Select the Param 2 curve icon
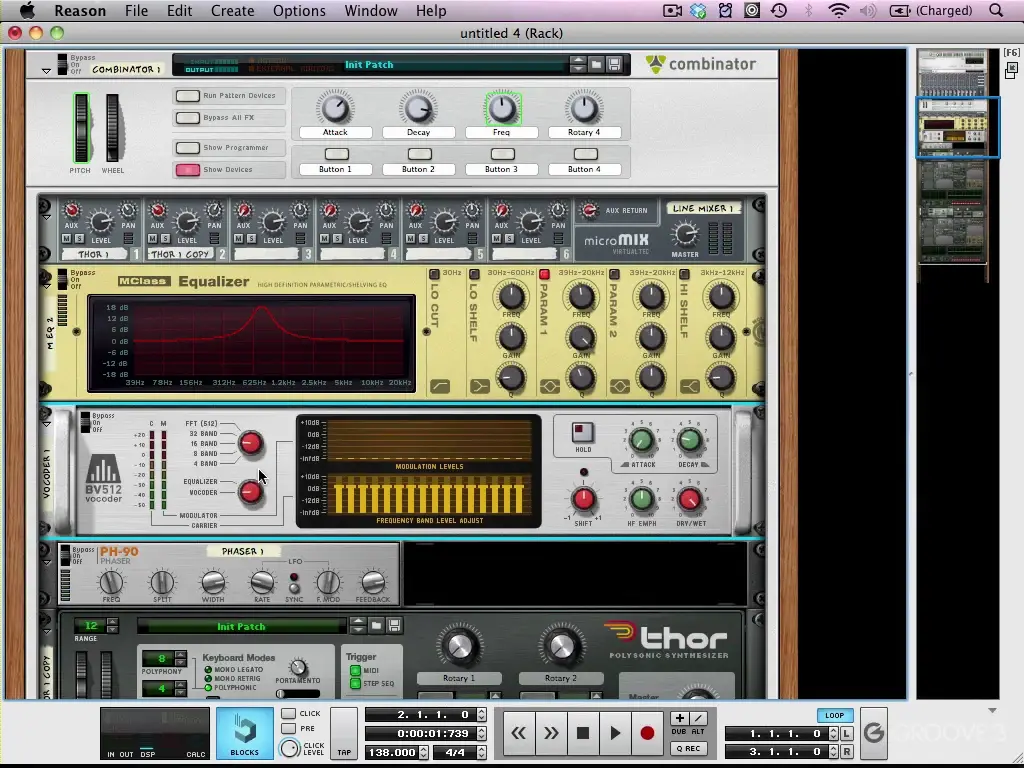Screen dimensions: 1024x768 click(619, 387)
